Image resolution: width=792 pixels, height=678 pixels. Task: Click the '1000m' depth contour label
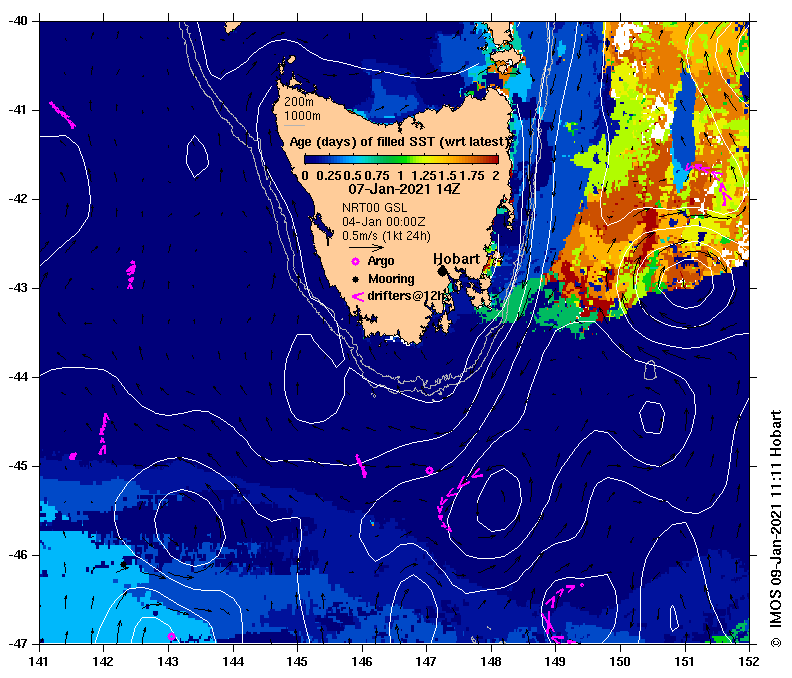coord(302,116)
